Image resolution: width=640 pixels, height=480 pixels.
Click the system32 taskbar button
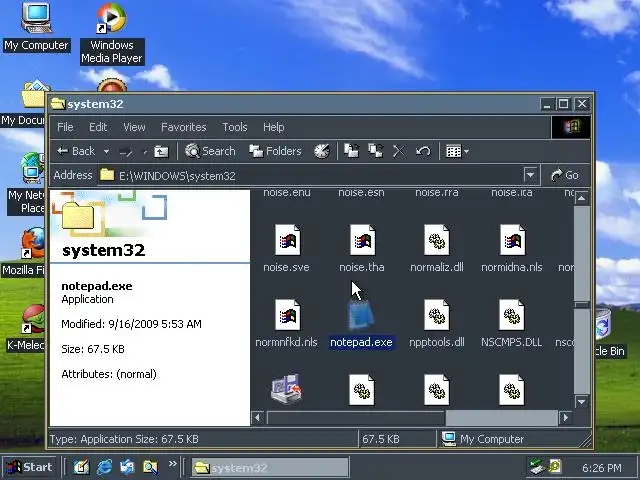tap(270, 467)
